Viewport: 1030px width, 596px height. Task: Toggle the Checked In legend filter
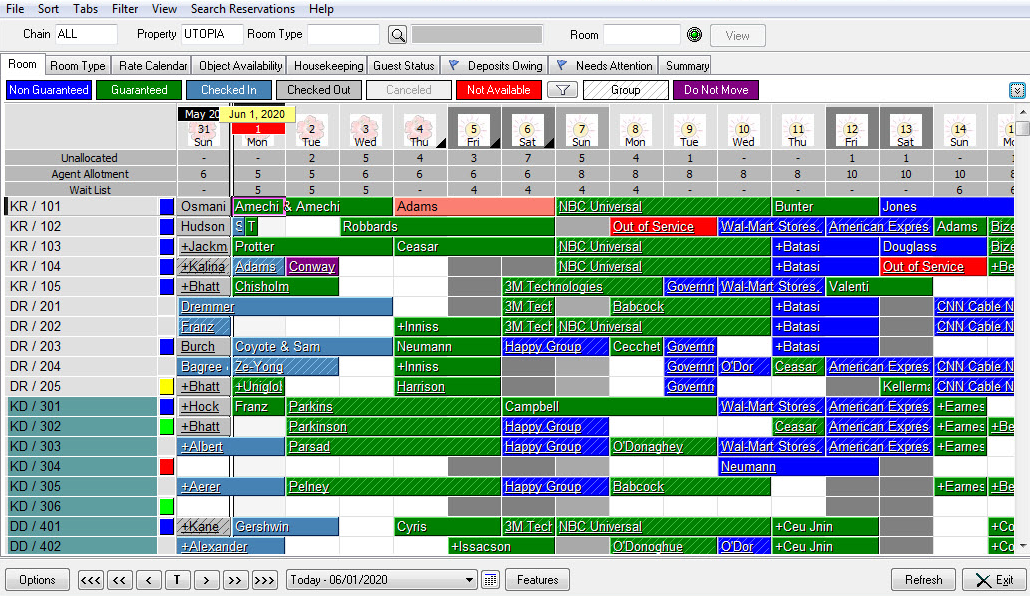(x=229, y=90)
